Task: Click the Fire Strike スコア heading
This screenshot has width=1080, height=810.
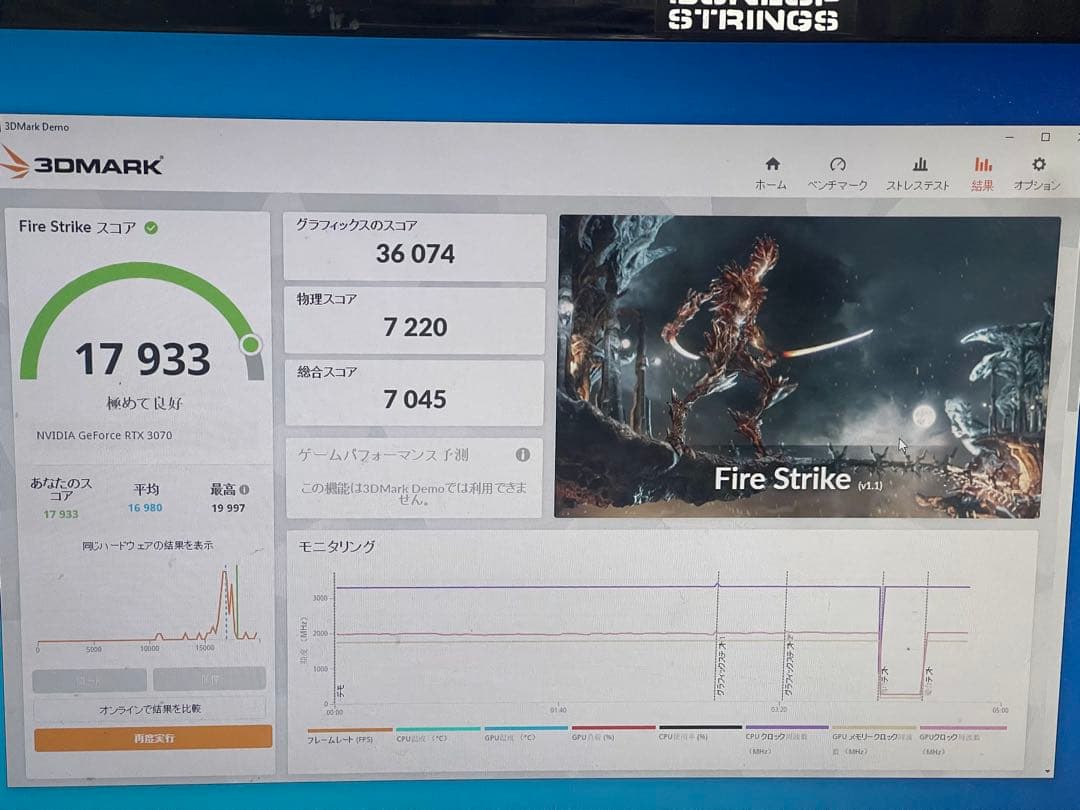Action: tap(77, 227)
